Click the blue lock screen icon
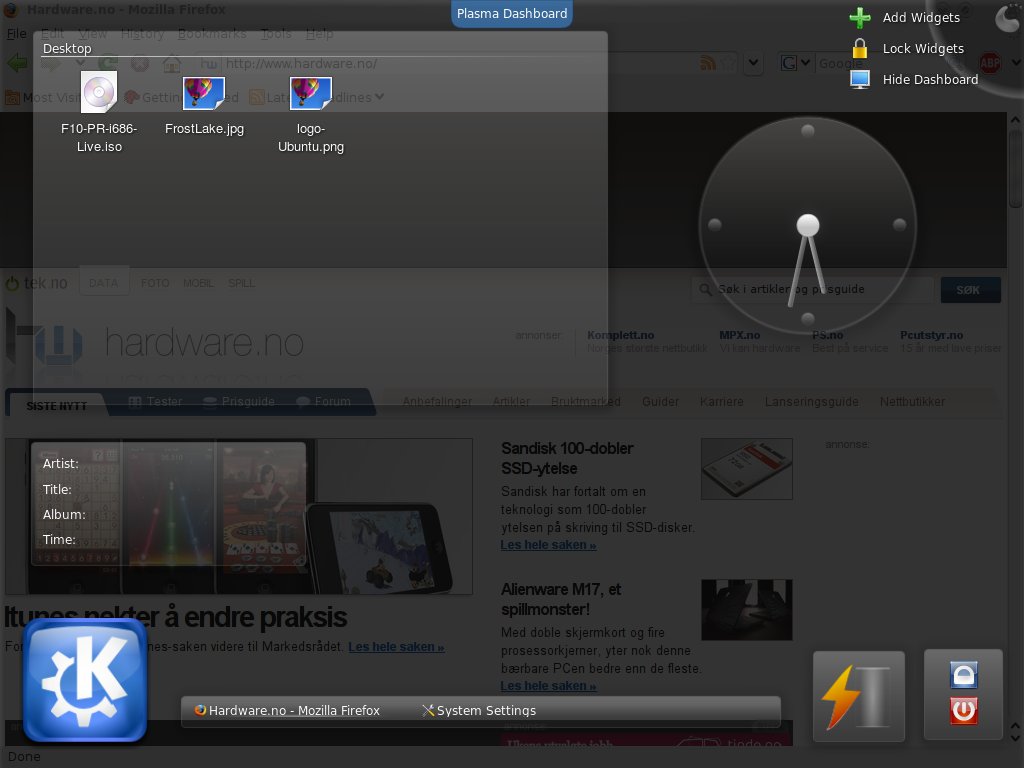This screenshot has height=768, width=1024. coord(963,675)
